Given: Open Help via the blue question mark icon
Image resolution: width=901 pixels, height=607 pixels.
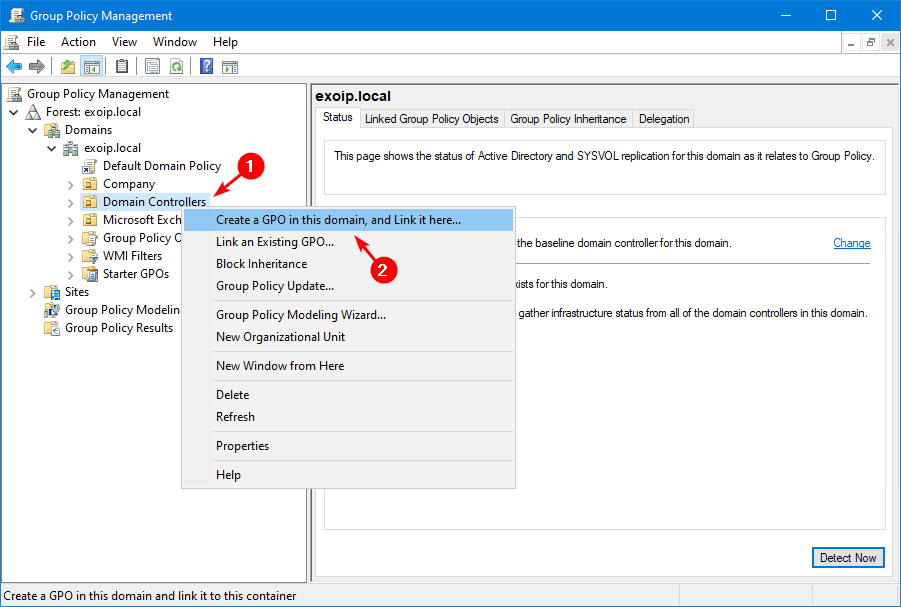Looking at the screenshot, I should click(206, 67).
